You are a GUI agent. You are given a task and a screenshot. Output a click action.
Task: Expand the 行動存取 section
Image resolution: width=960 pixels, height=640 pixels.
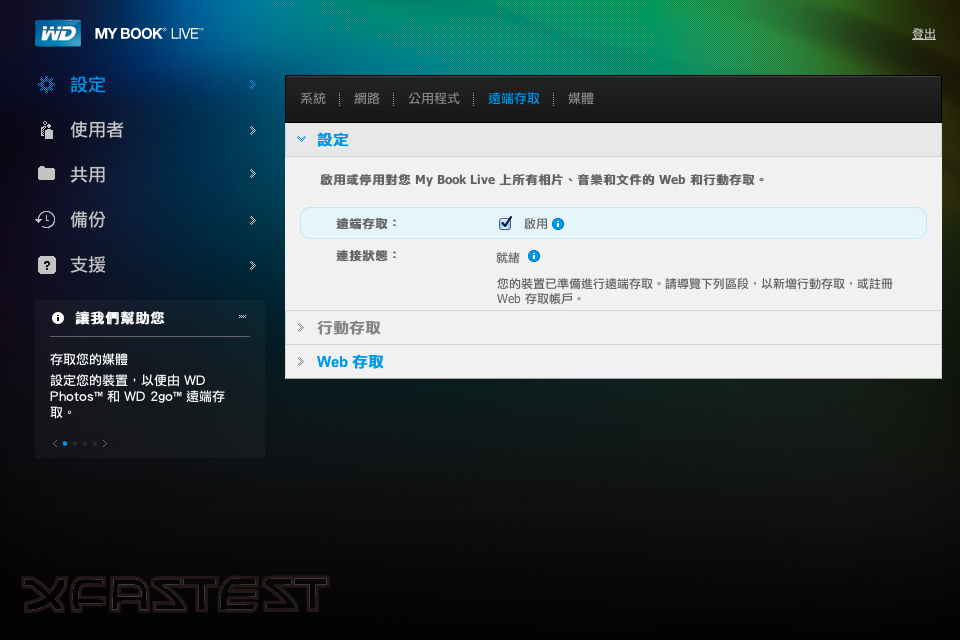point(348,328)
